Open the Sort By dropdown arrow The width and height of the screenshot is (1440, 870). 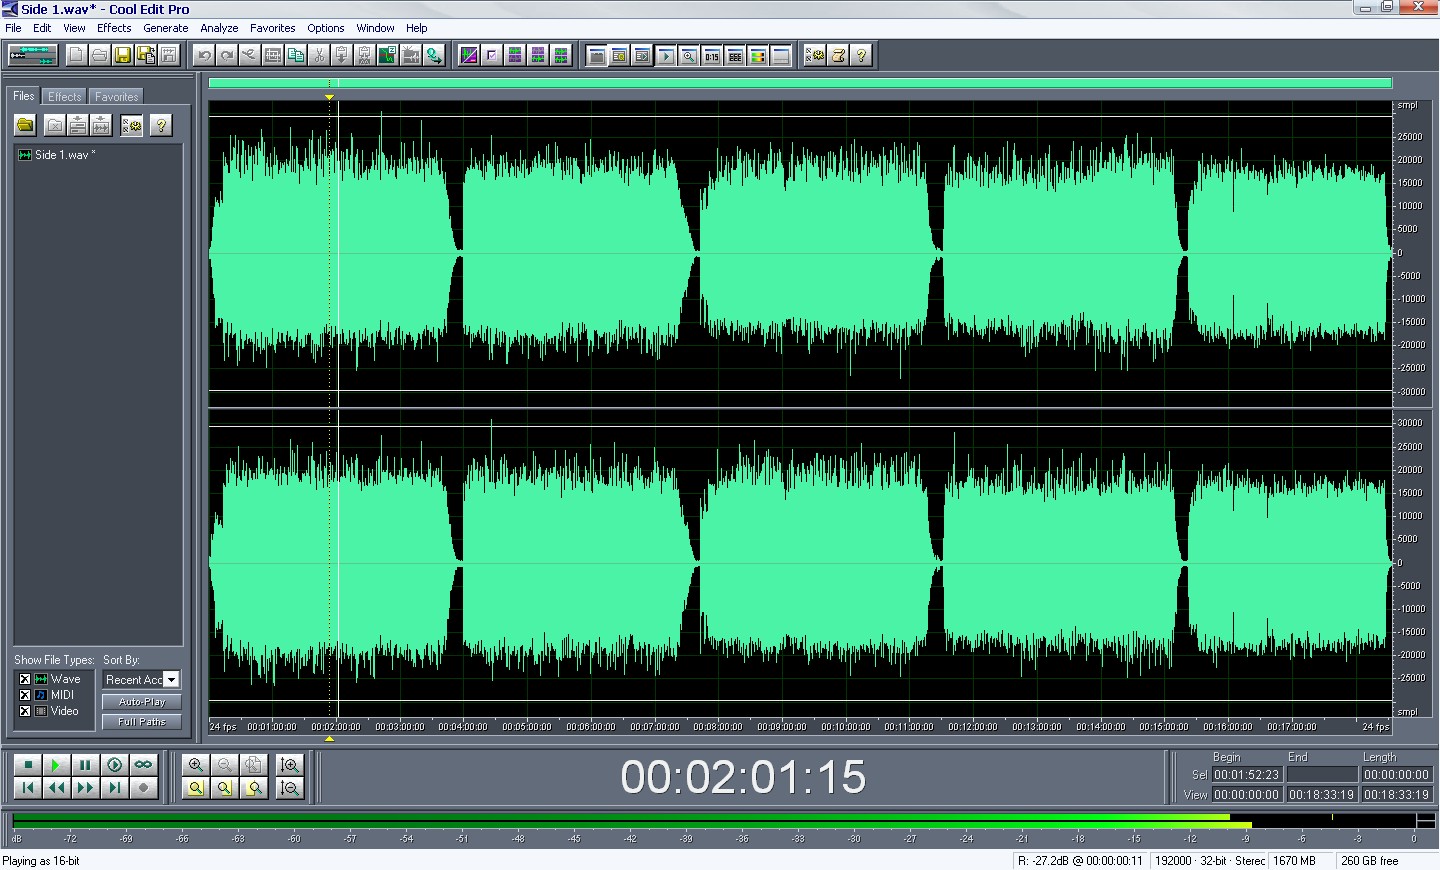pos(171,680)
